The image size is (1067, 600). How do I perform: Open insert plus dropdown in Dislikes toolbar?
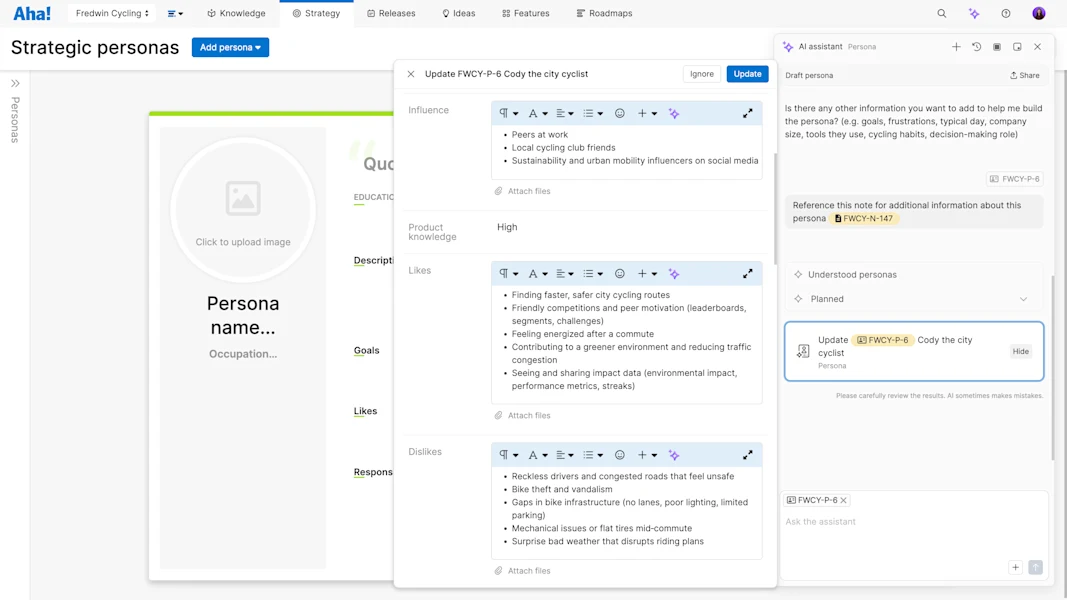pyautogui.click(x=647, y=455)
